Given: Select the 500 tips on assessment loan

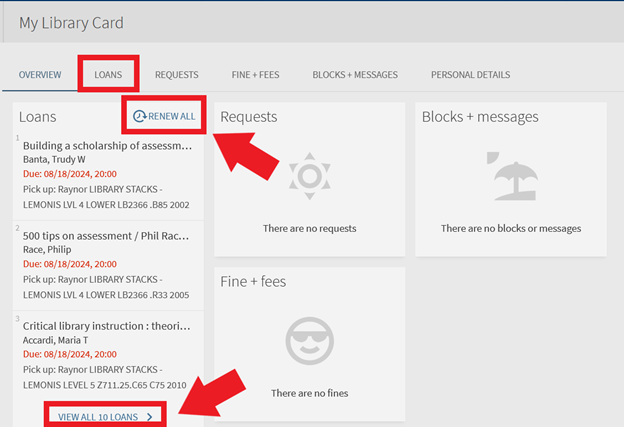Looking at the screenshot, I should pyautogui.click(x=106, y=234).
